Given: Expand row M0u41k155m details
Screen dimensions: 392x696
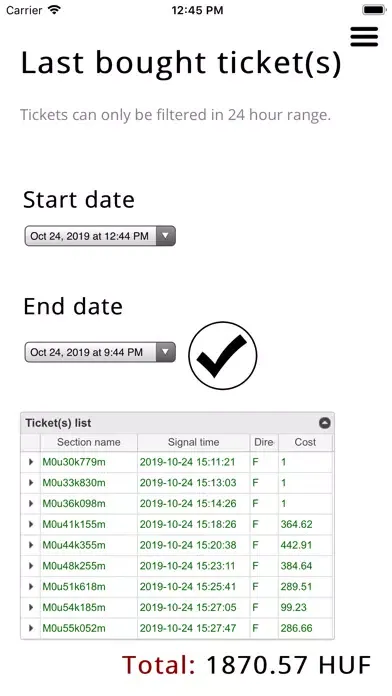Looking at the screenshot, I should point(31,524).
